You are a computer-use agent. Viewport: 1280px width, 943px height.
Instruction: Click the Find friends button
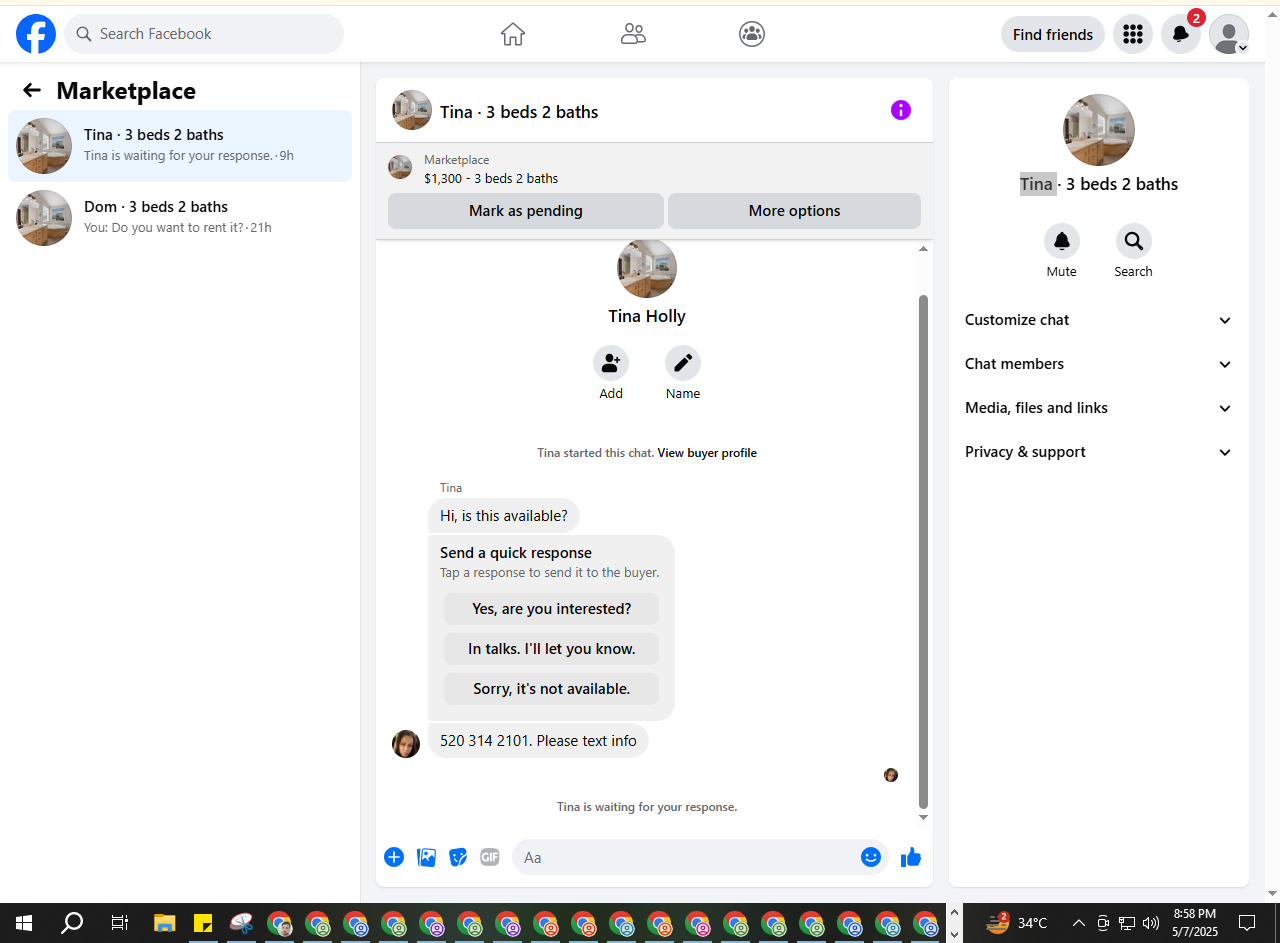[1053, 34]
